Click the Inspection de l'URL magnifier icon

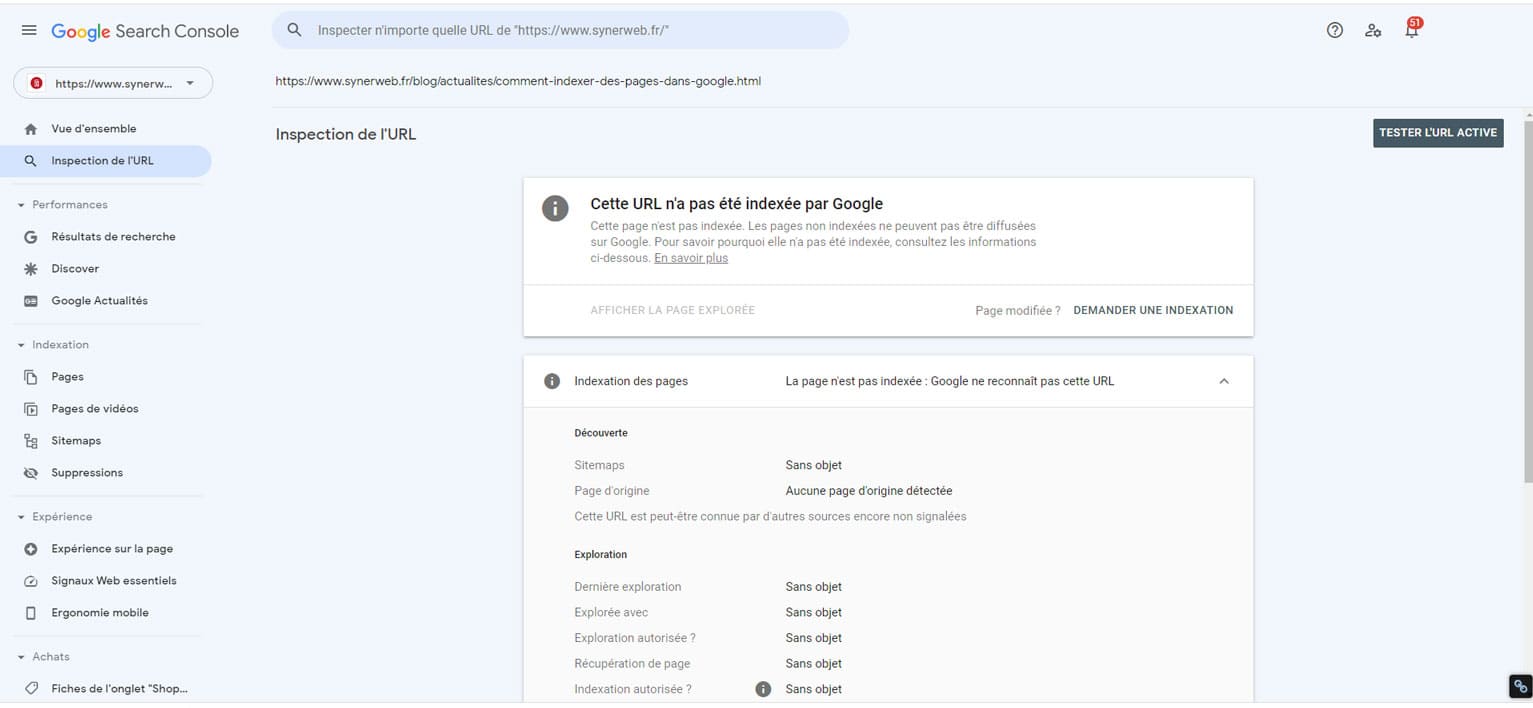click(31, 161)
